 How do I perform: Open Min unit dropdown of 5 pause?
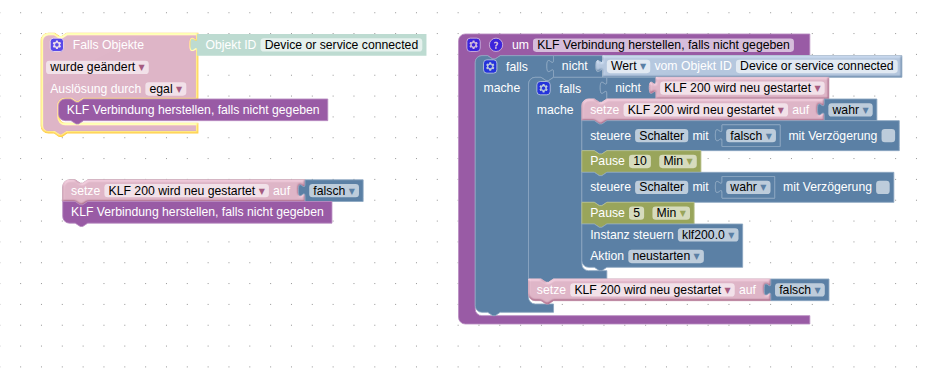click(x=671, y=213)
